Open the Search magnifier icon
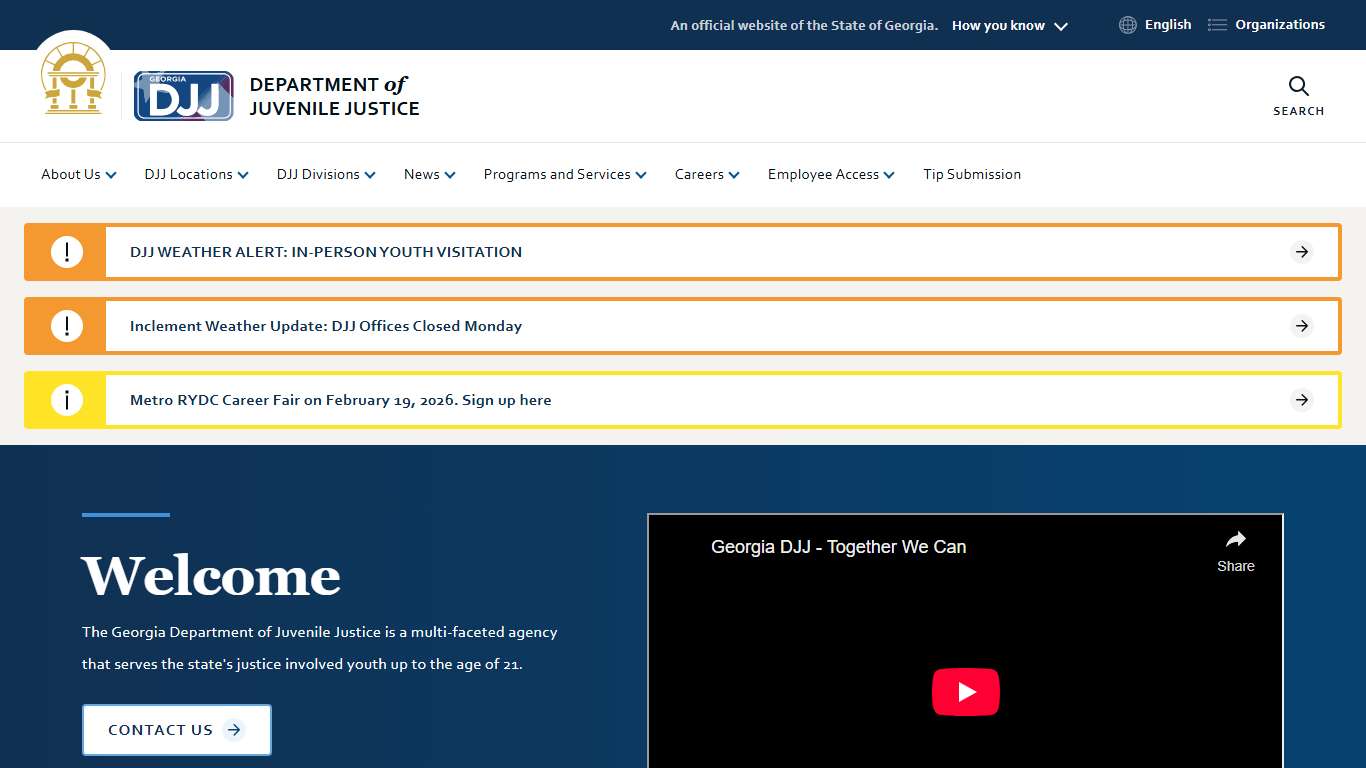Viewport: 1366px width, 768px height. pyautogui.click(x=1298, y=87)
